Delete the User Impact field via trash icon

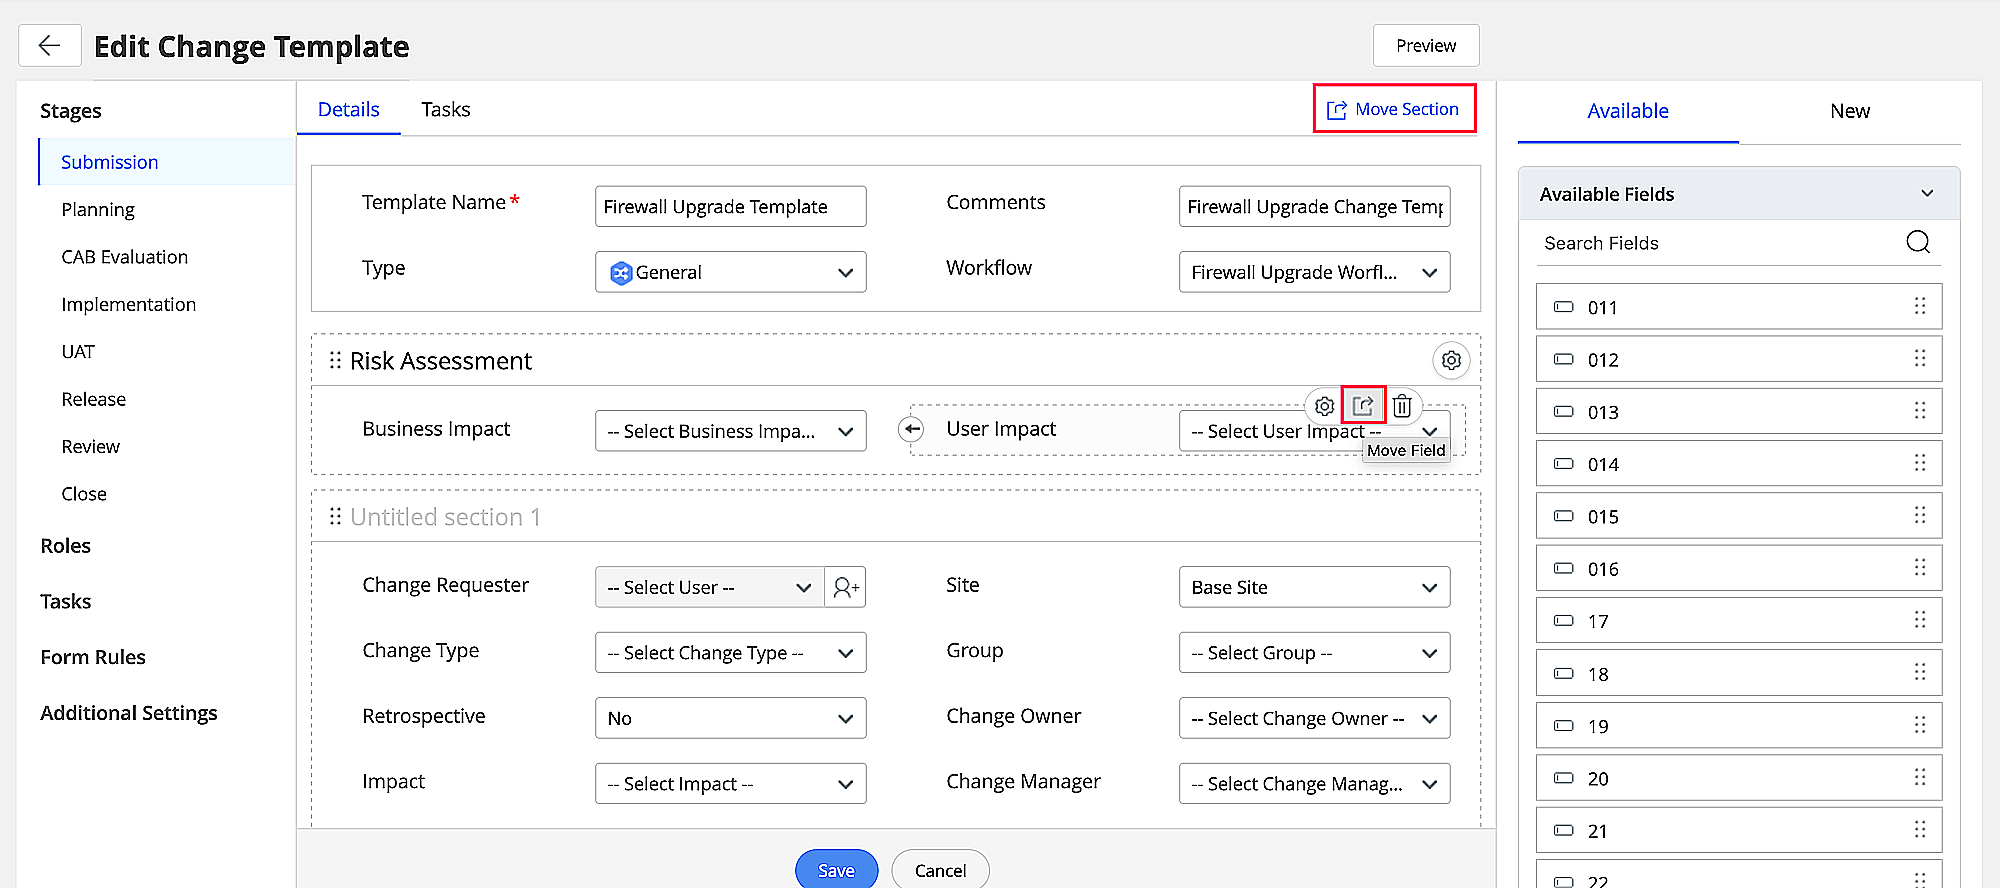tap(1402, 406)
